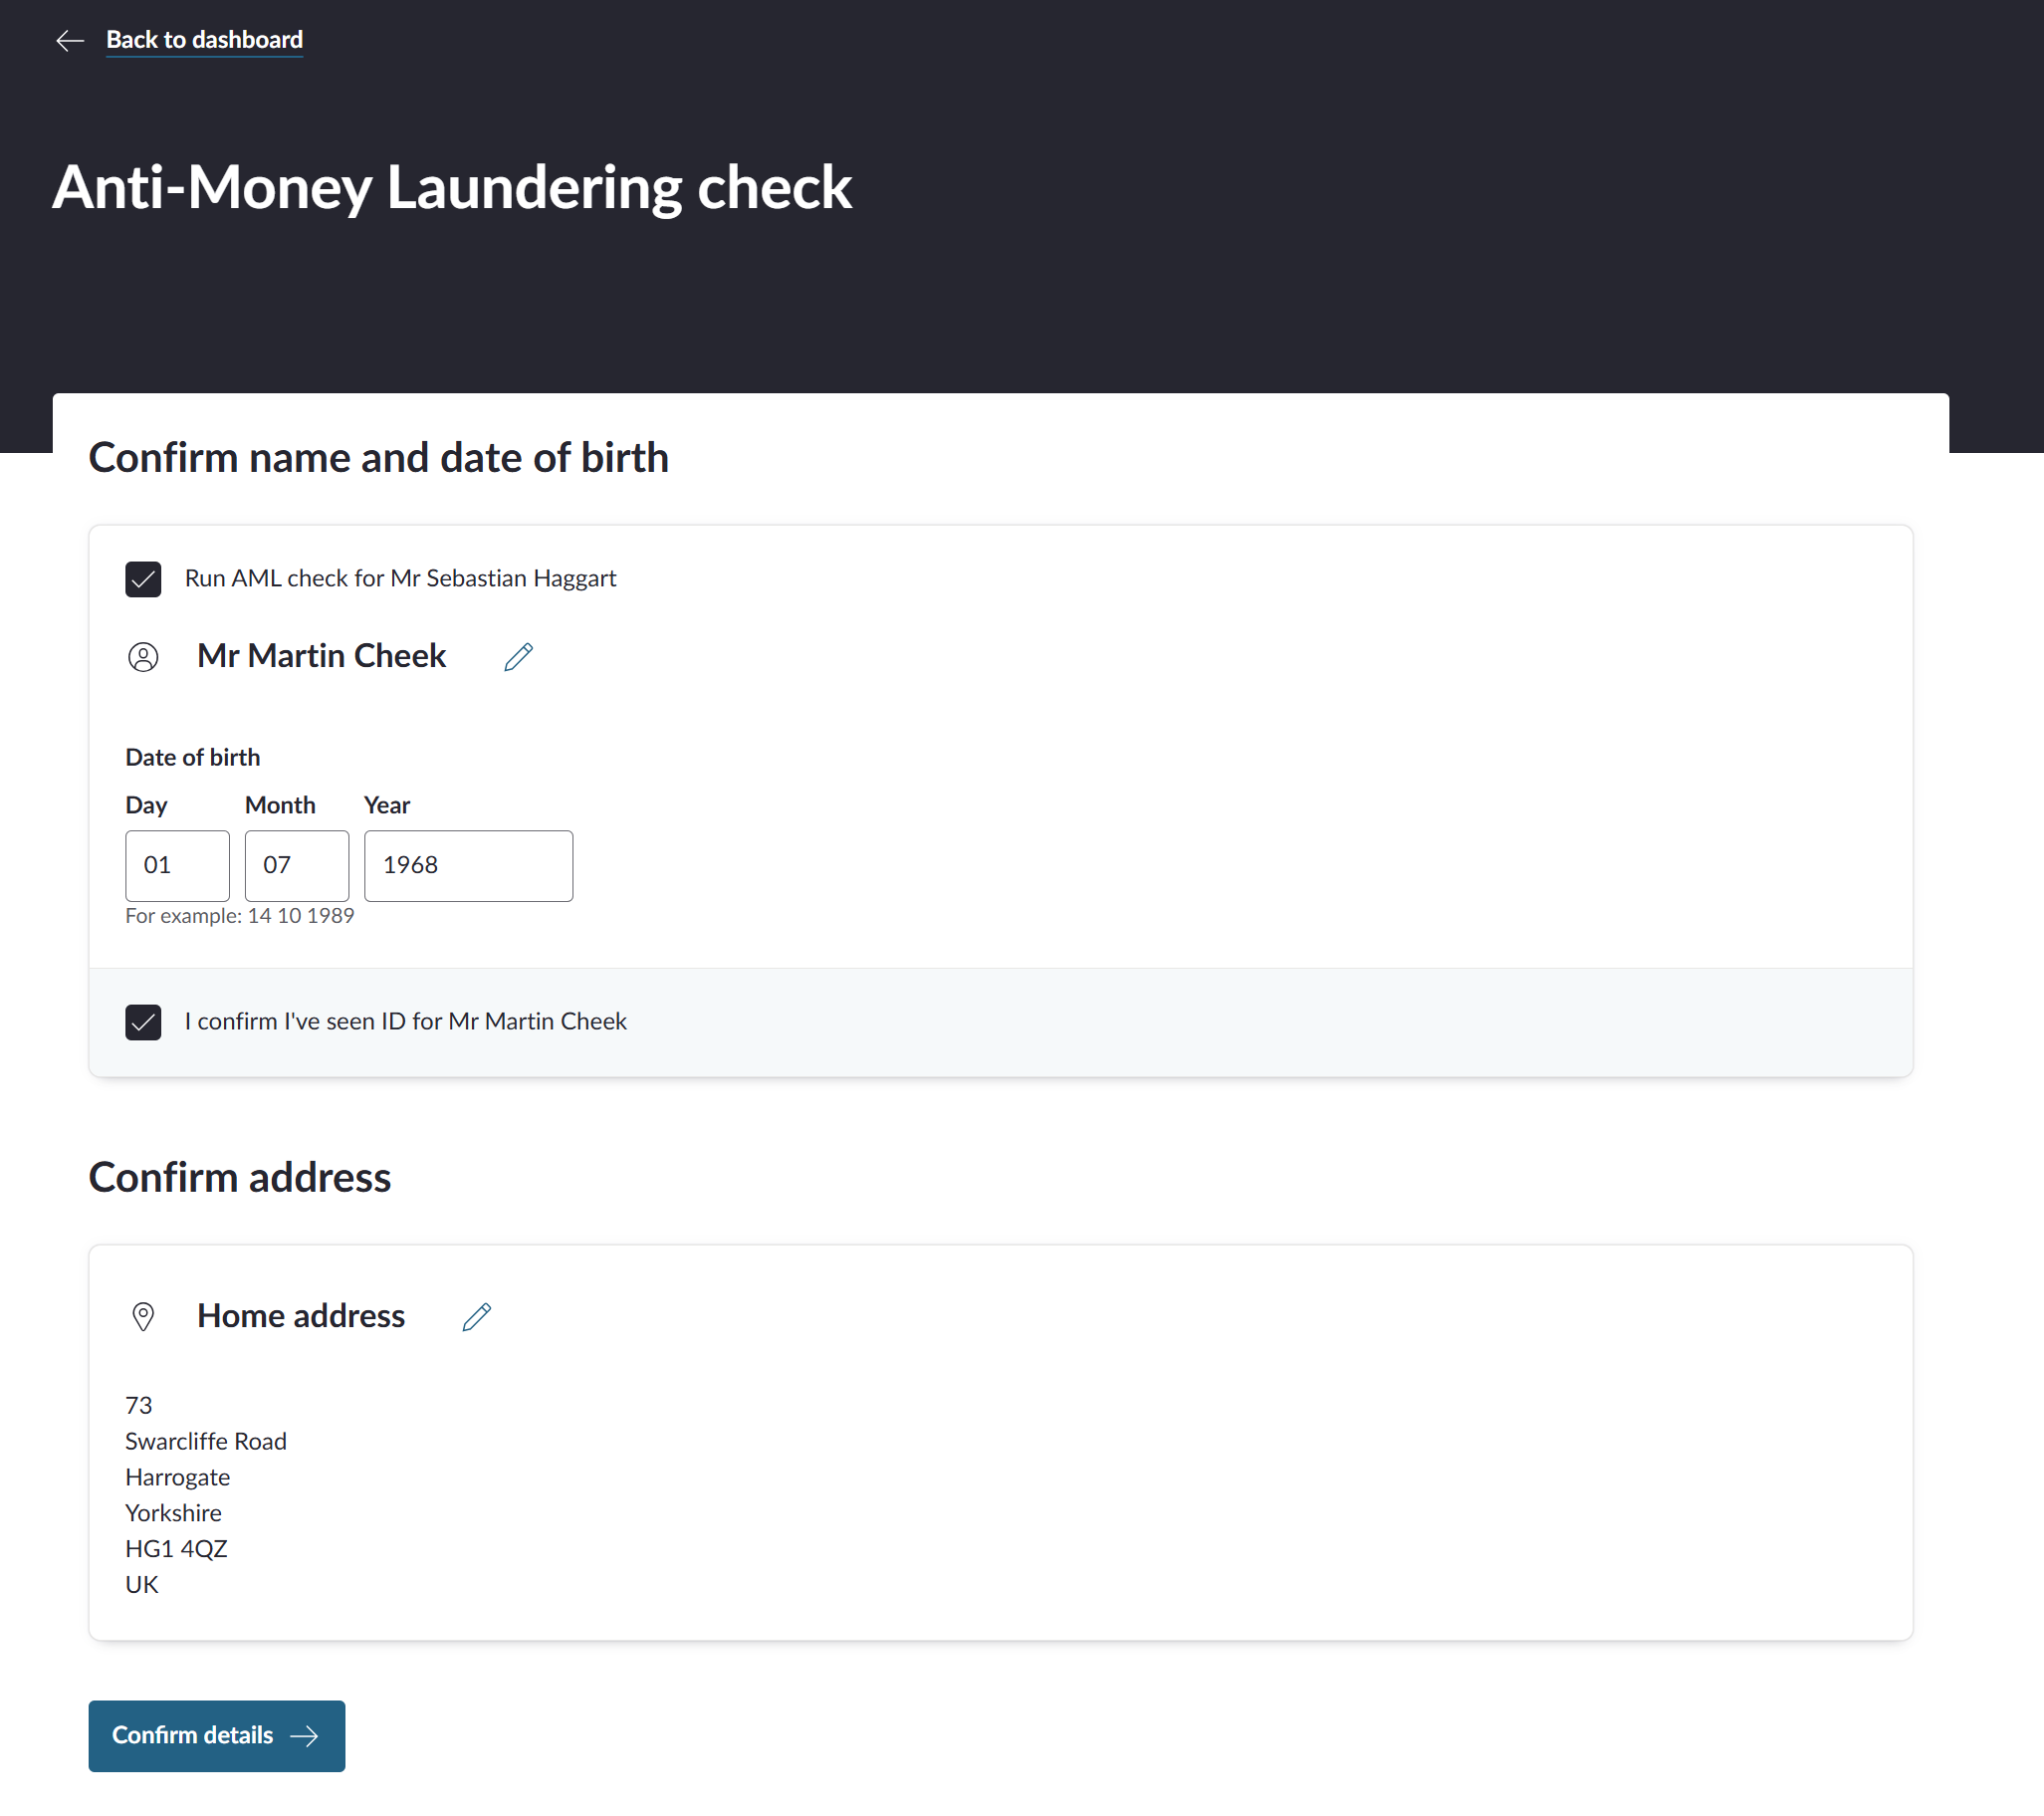Viewport: 2044px width, 1816px height.
Task: Click the Confirm name and date of birth heading
Action: tap(378, 458)
